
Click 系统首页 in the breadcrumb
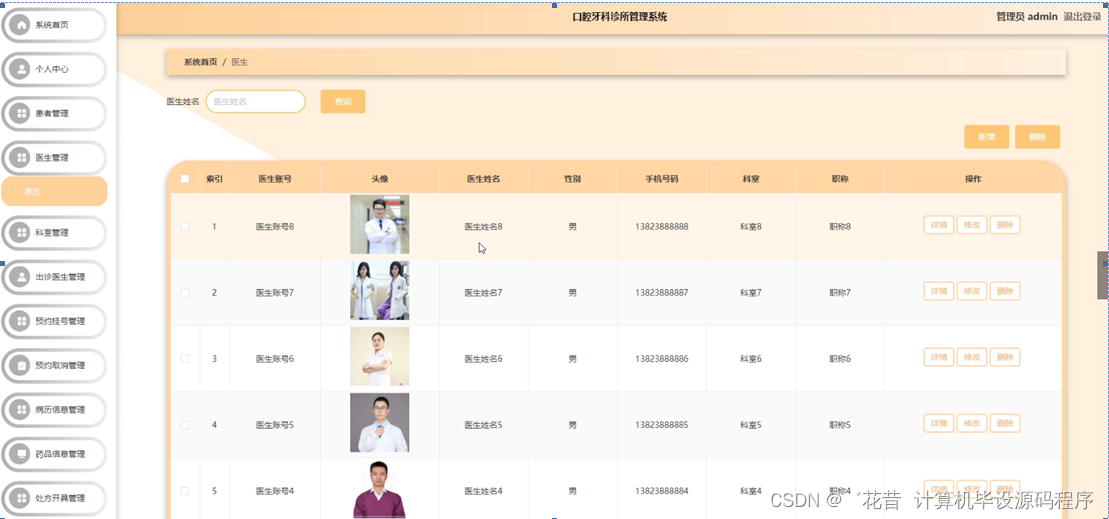pos(201,62)
